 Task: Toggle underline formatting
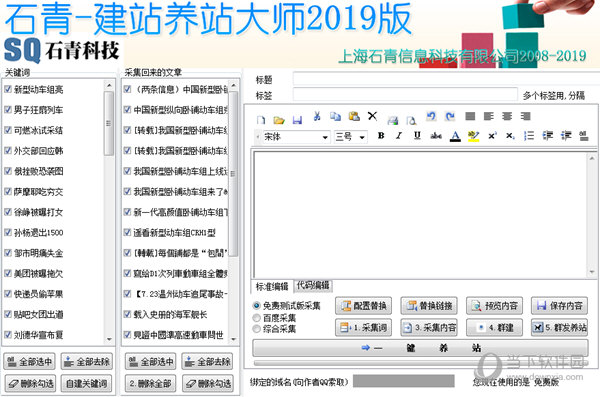click(x=417, y=136)
